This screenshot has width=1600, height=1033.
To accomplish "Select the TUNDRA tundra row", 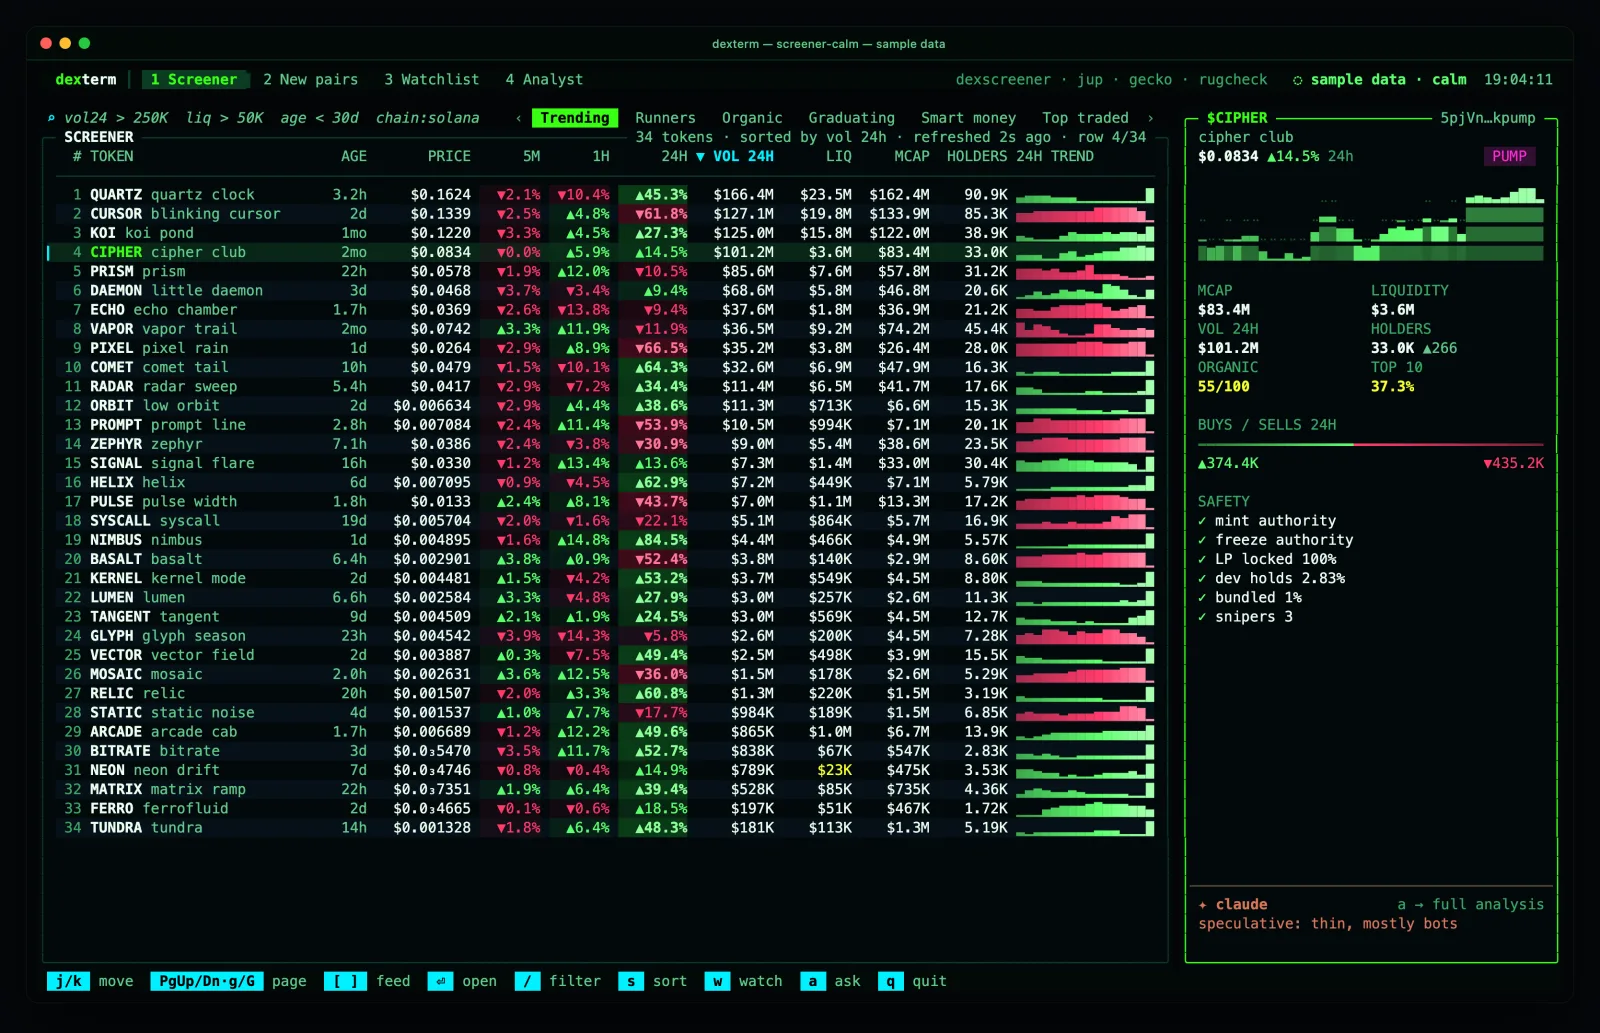I will (605, 828).
